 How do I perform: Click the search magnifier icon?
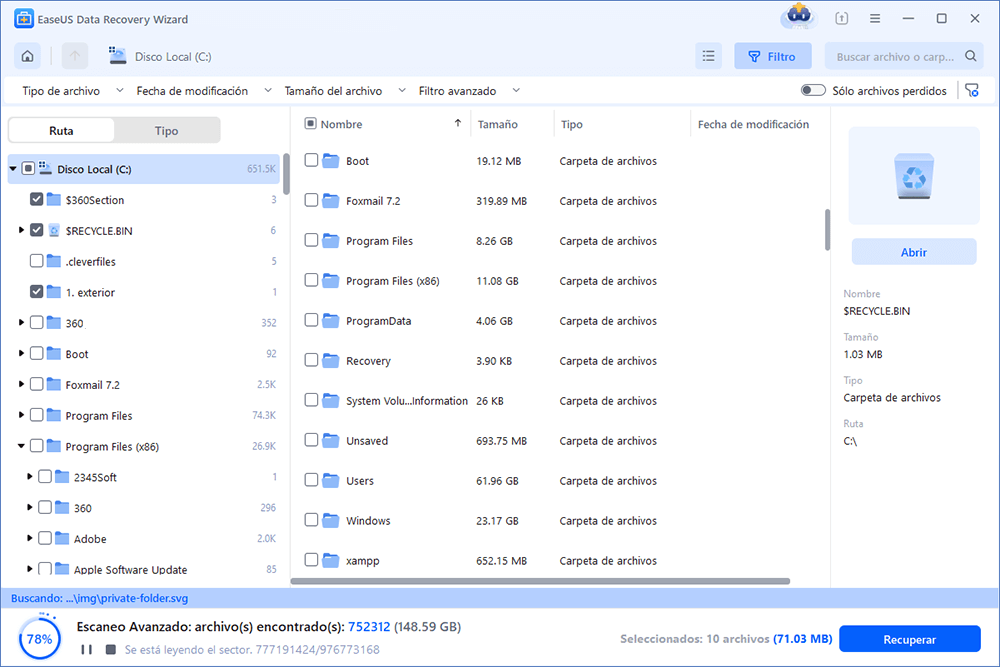coord(971,56)
